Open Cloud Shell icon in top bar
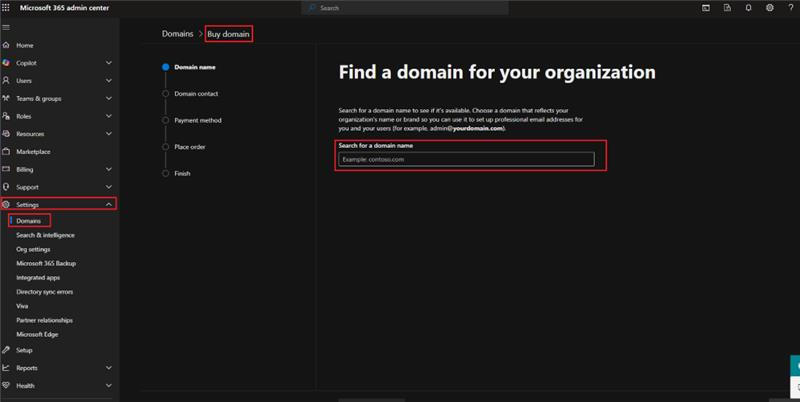This screenshot has width=800, height=402. (706, 8)
